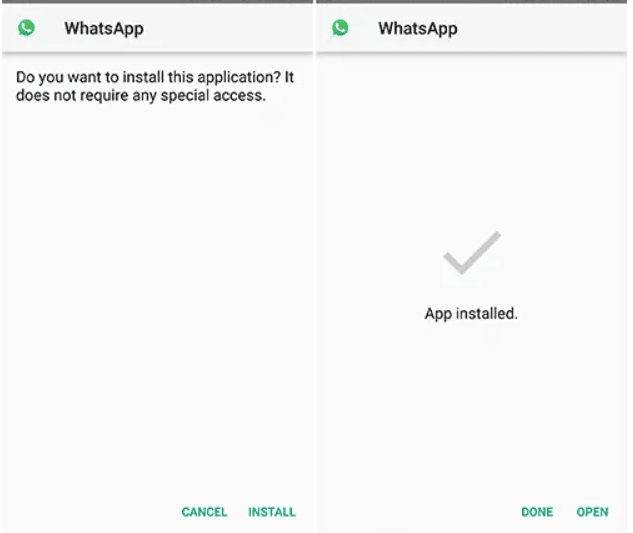The height and width of the screenshot is (533, 633).
Task: Click the dark status strip above the install prompt
Action: tap(157, 2)
